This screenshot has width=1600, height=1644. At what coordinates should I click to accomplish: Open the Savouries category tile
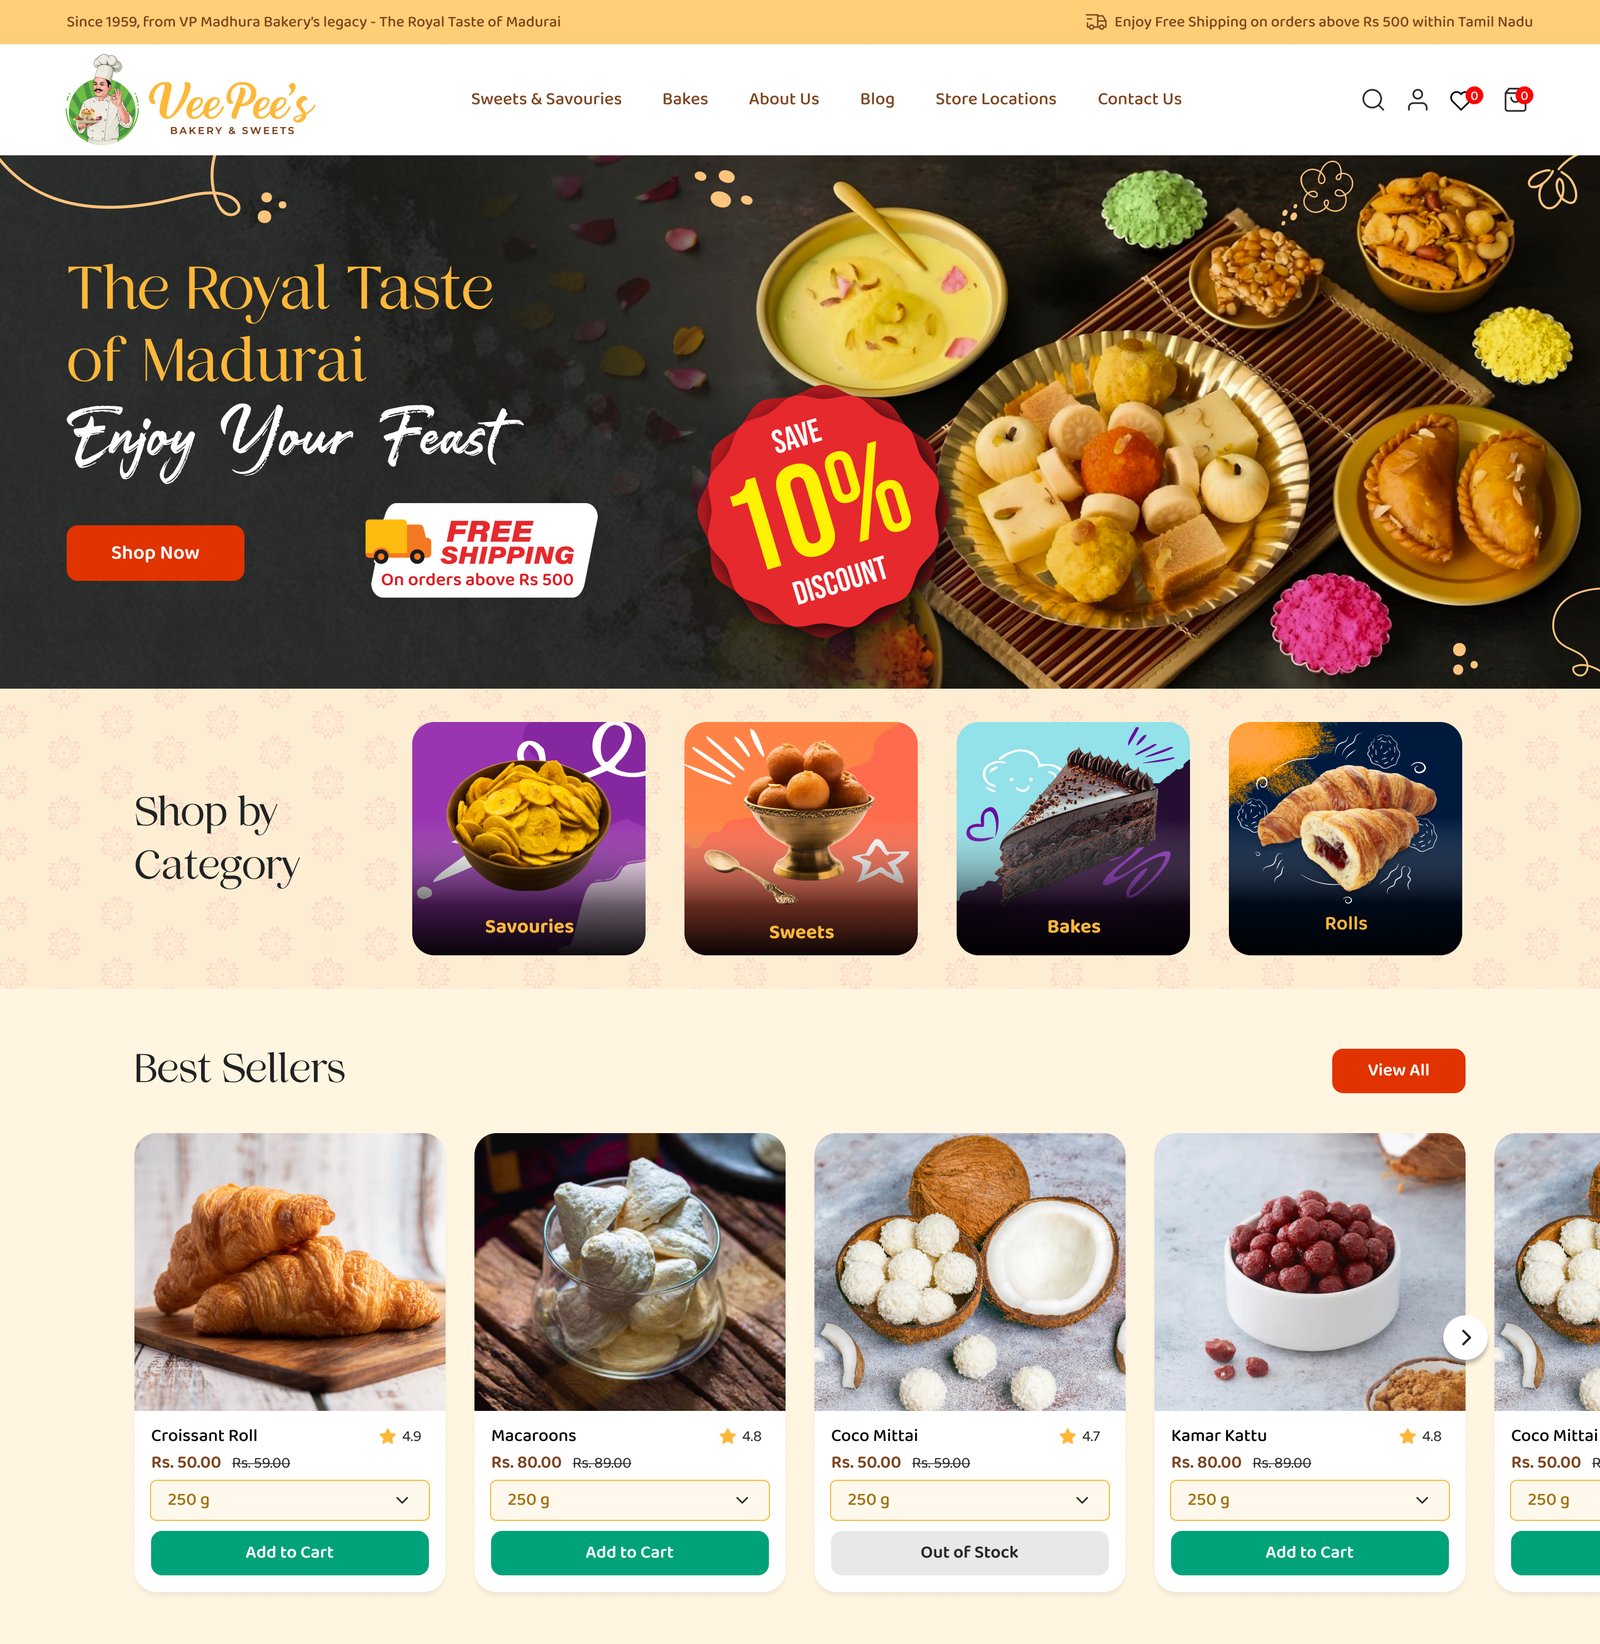529,838
